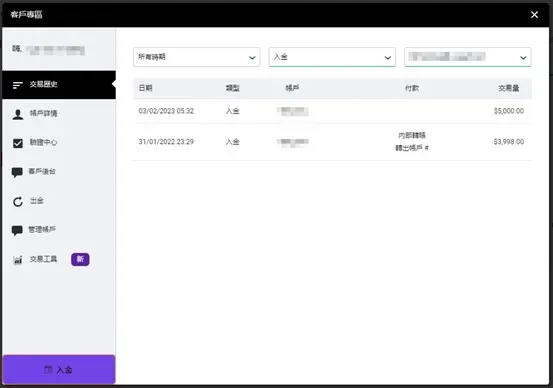This screenshot has height=388, width=553.
Task: Click the 類型 column header
Action: 232,88
